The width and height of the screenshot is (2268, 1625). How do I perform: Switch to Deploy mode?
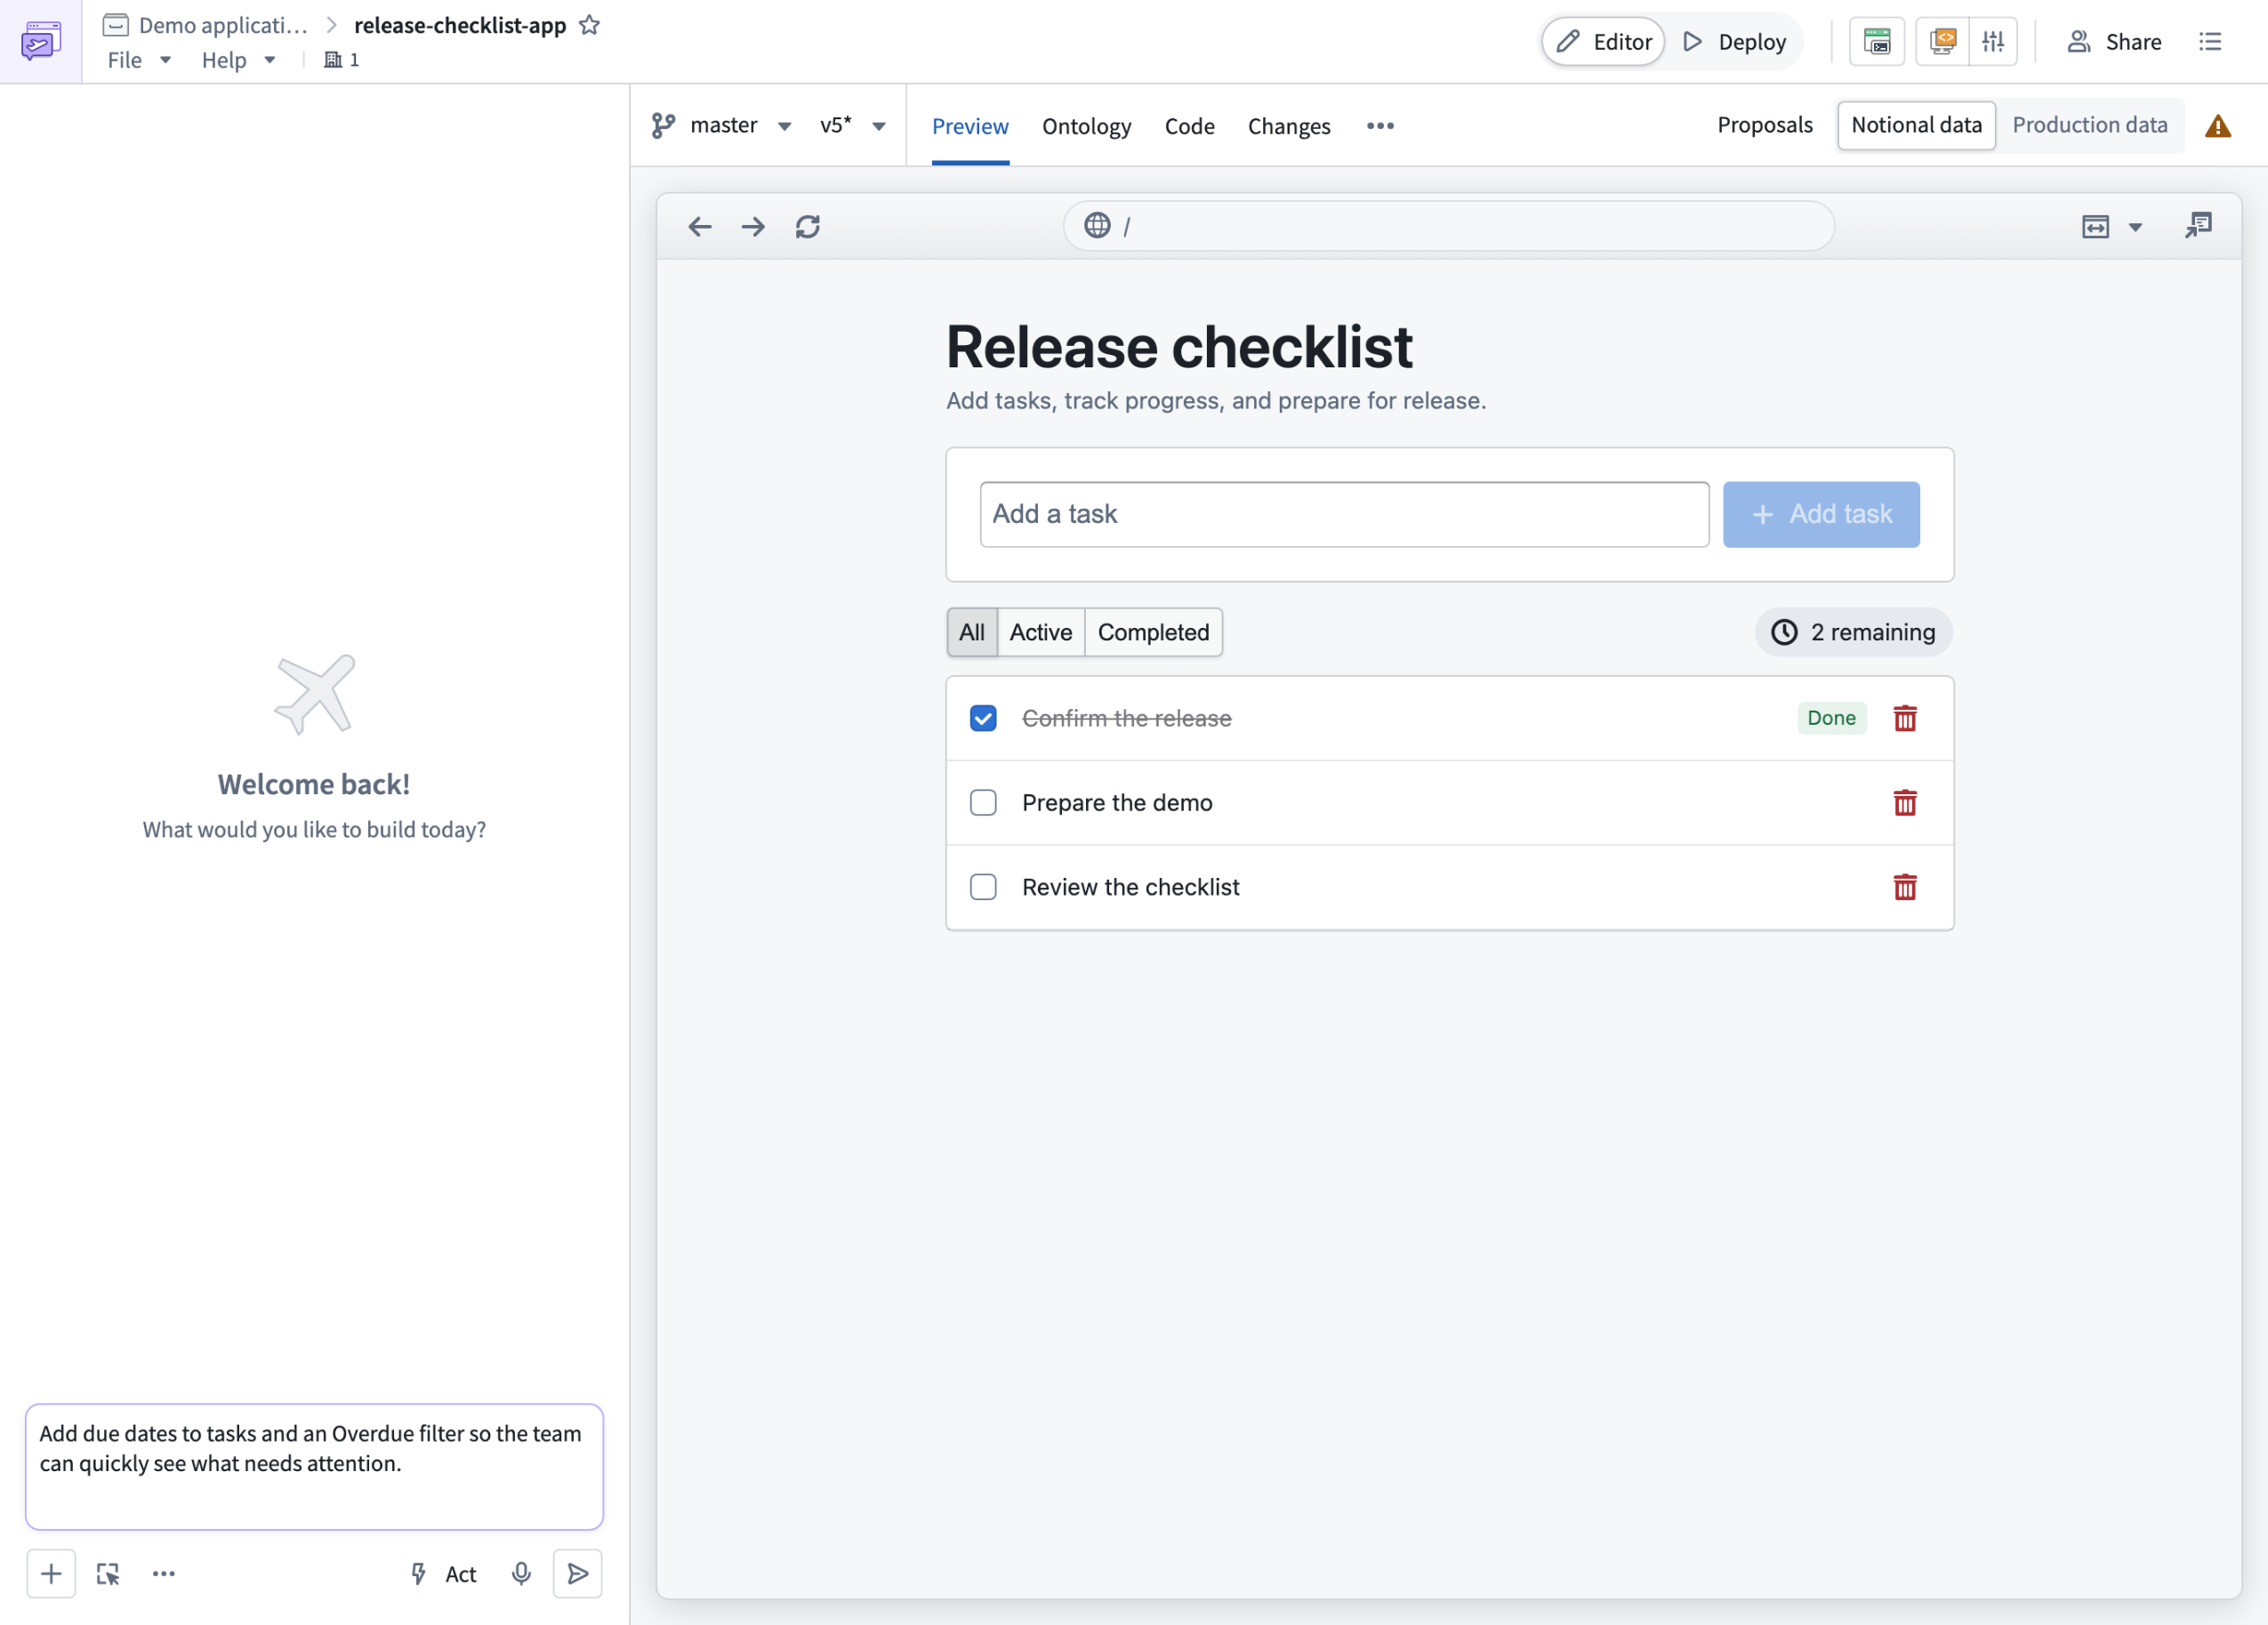(1735, 42)
